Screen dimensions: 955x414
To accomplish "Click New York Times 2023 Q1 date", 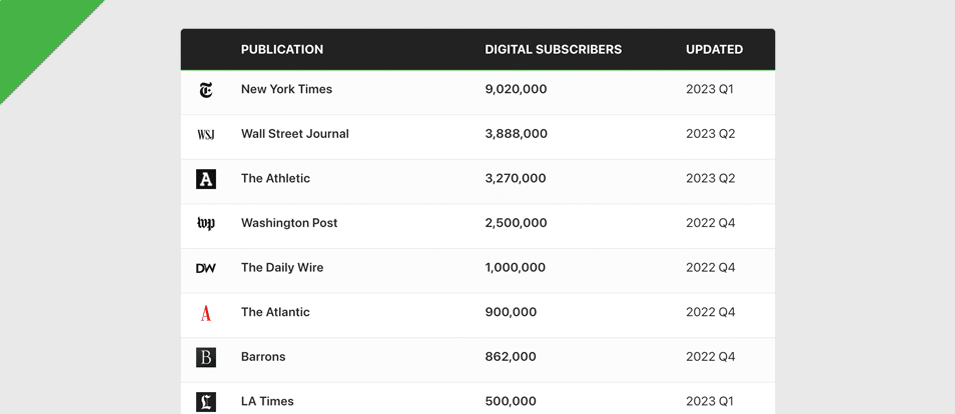I will pos(710,89).
